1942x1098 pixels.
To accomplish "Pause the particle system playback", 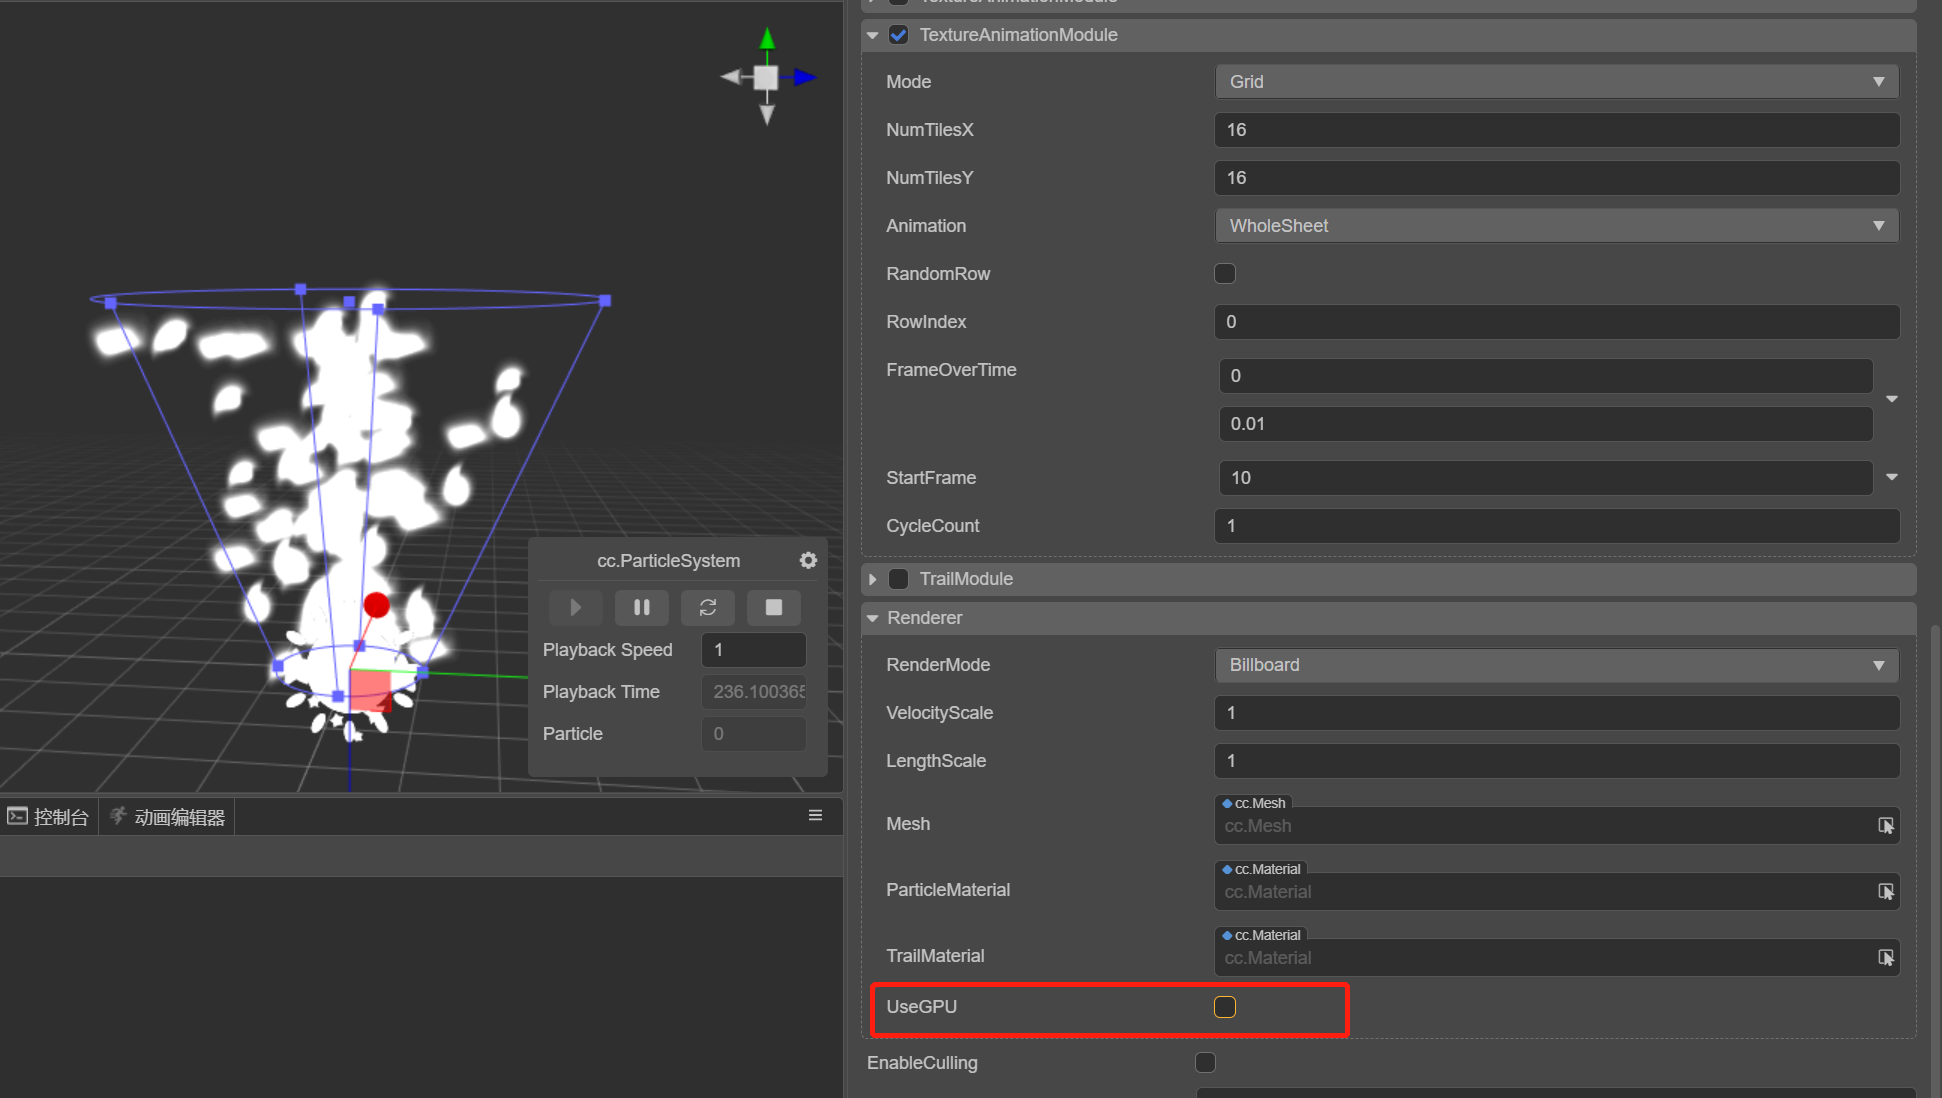I will (641, 607).
